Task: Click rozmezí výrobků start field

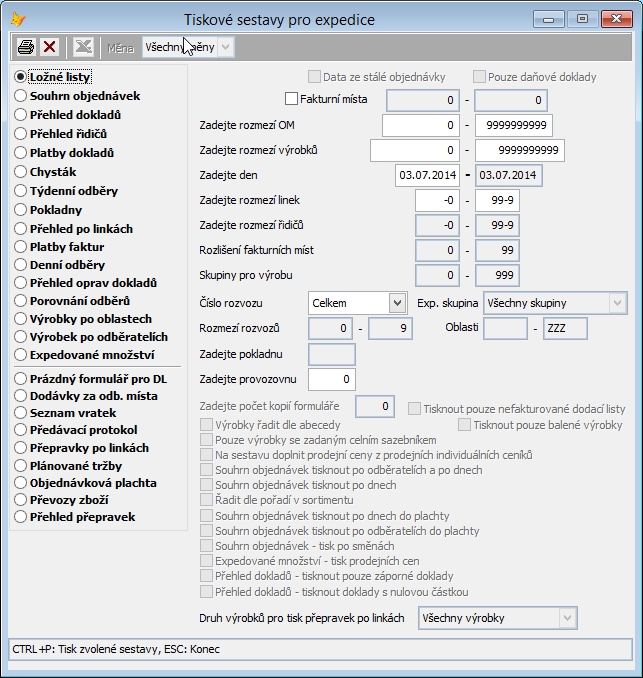Action: [x=415, y=150]
